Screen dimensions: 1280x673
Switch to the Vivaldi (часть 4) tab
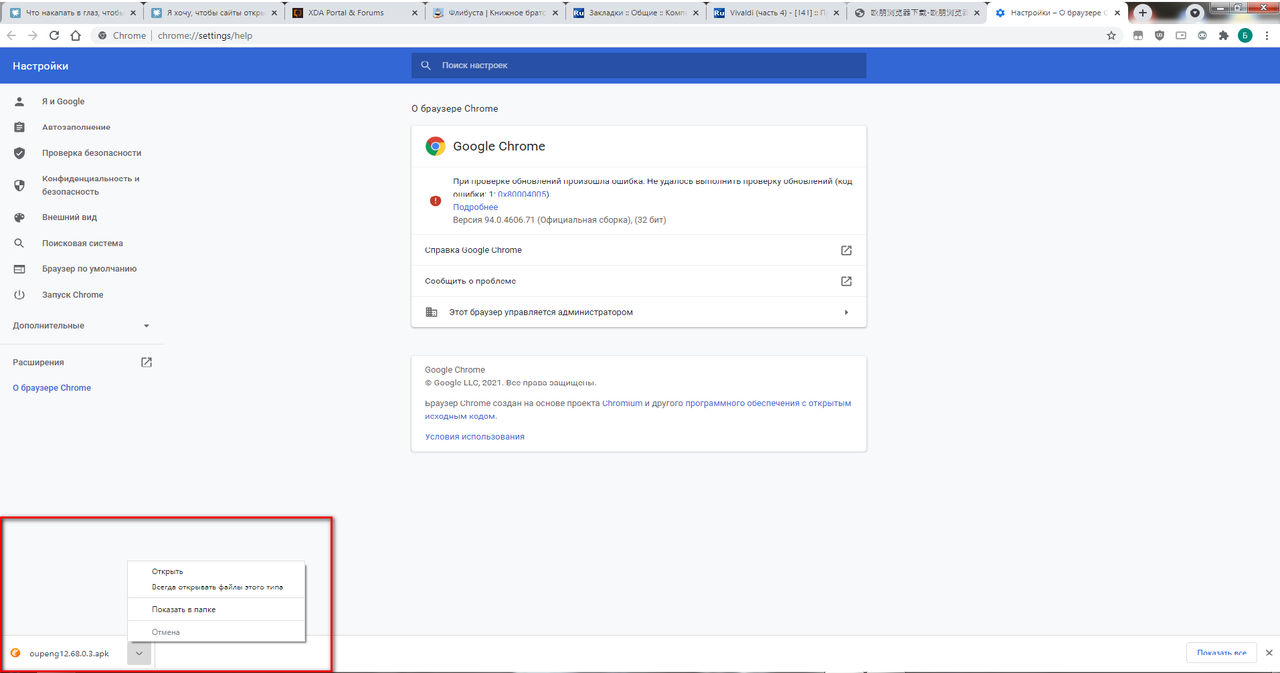point(775,13)
